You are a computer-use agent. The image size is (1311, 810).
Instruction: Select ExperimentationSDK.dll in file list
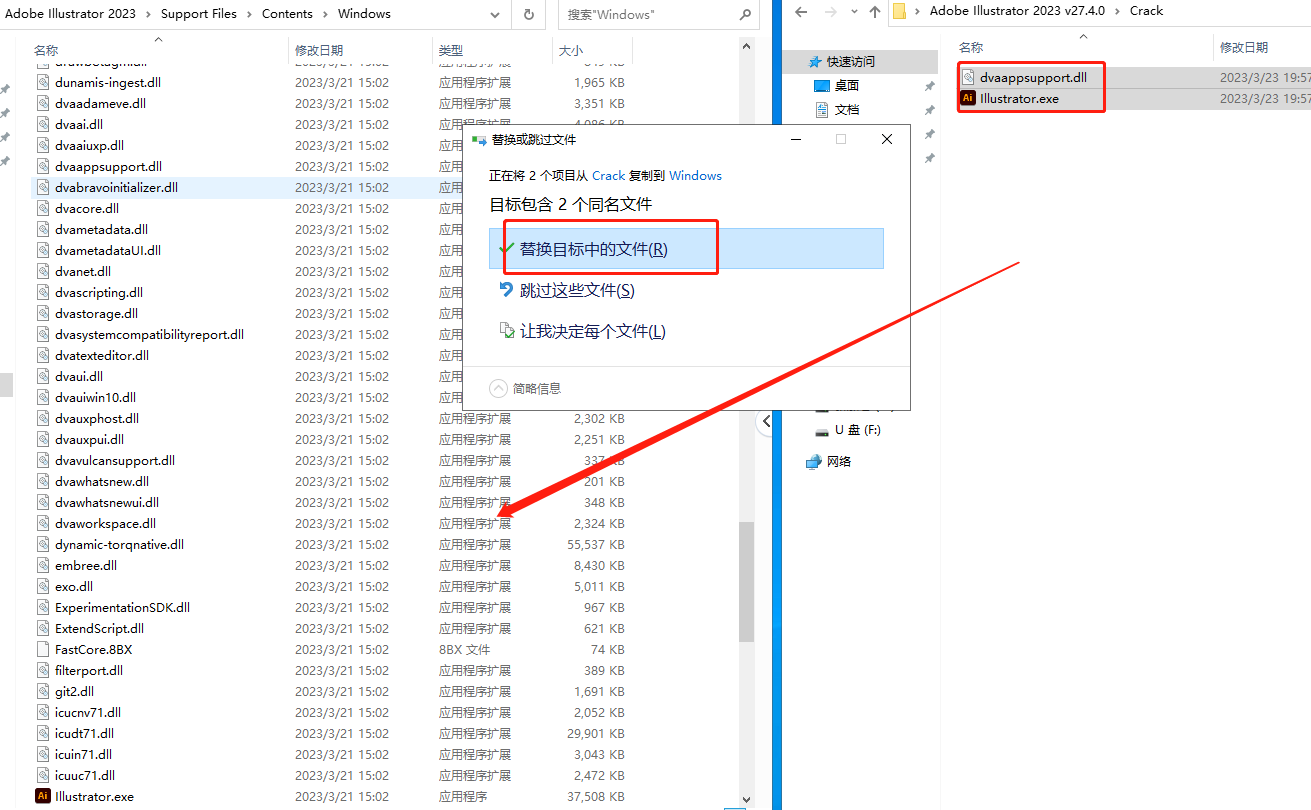click(122, 607)
